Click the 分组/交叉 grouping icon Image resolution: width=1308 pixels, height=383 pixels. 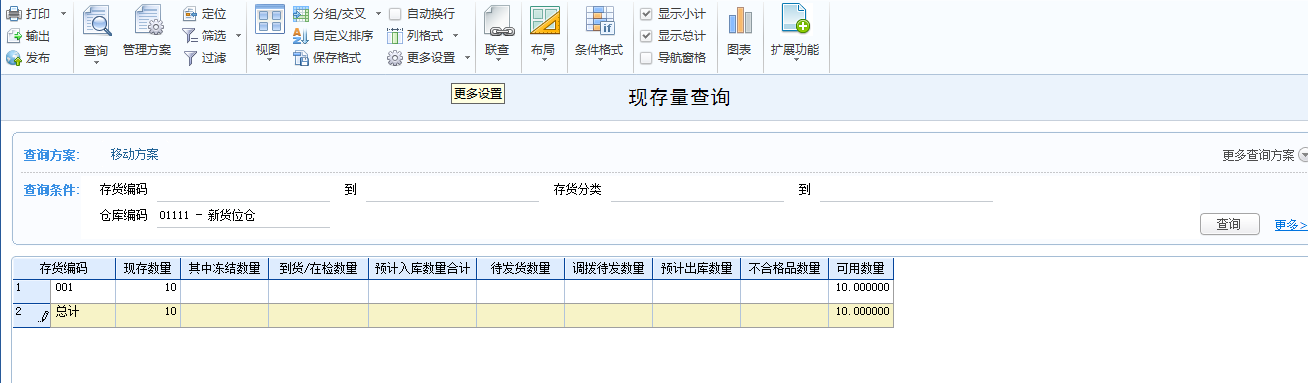pyautogui.click(x=301, y=14)
